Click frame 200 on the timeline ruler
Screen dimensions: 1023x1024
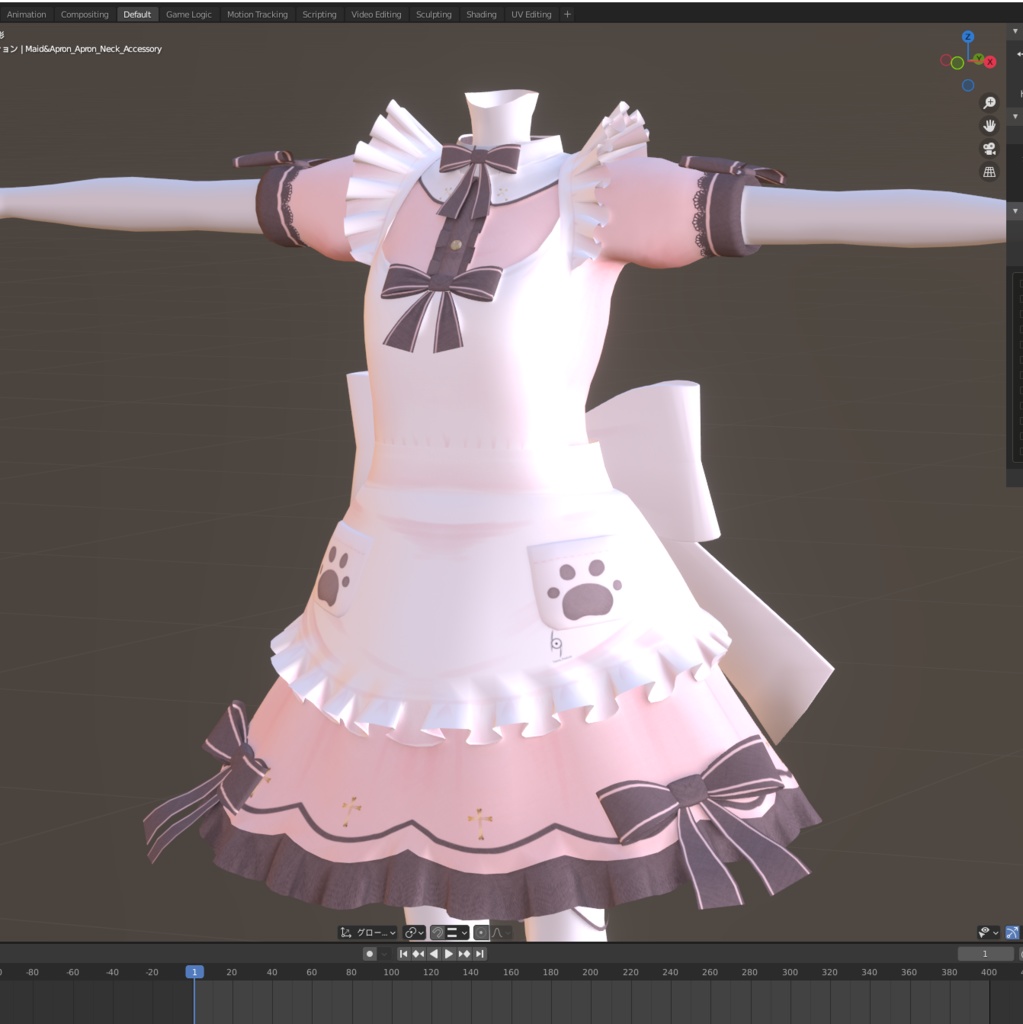click(x=590, y=971)
